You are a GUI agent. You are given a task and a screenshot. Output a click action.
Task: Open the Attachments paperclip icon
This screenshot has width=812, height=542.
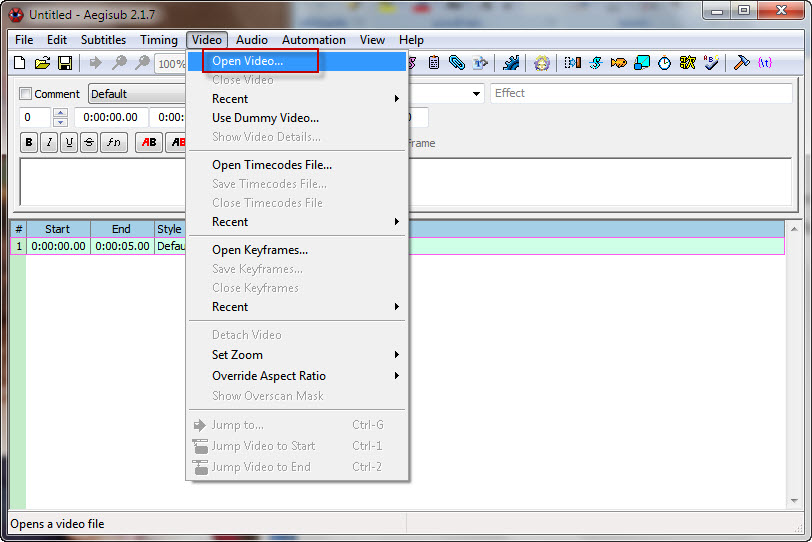click(457, 63)
